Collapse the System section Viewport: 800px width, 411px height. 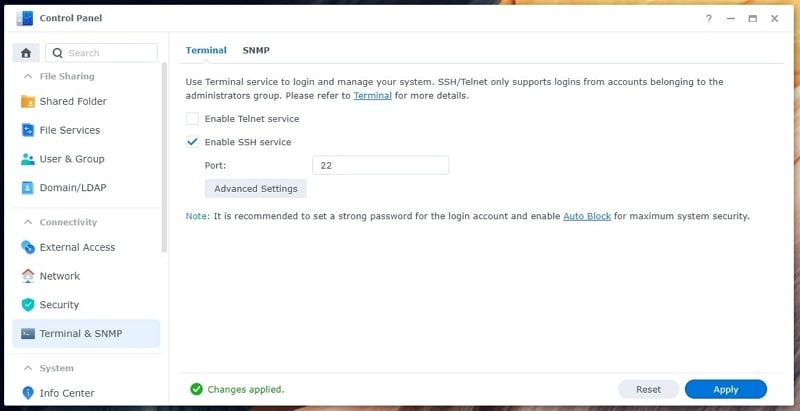point(29,368)
